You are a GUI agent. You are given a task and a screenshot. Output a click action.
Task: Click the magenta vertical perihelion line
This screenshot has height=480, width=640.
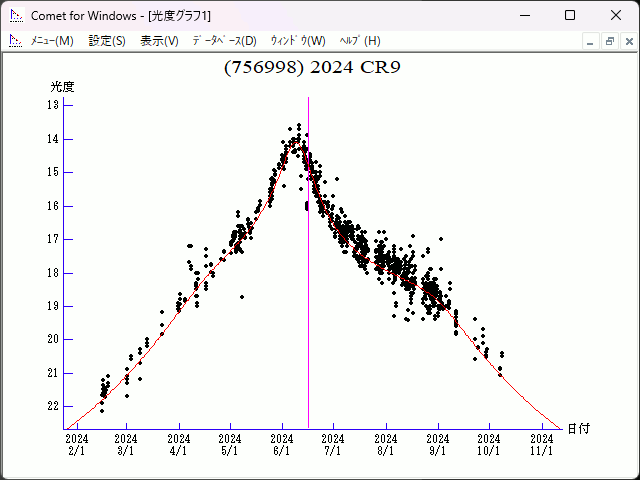point(308,300)
